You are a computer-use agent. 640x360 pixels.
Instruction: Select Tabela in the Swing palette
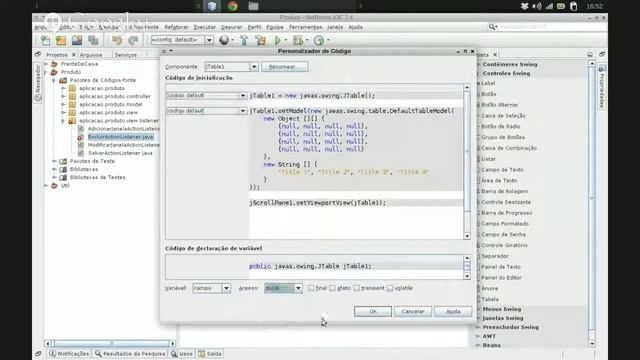490,299
